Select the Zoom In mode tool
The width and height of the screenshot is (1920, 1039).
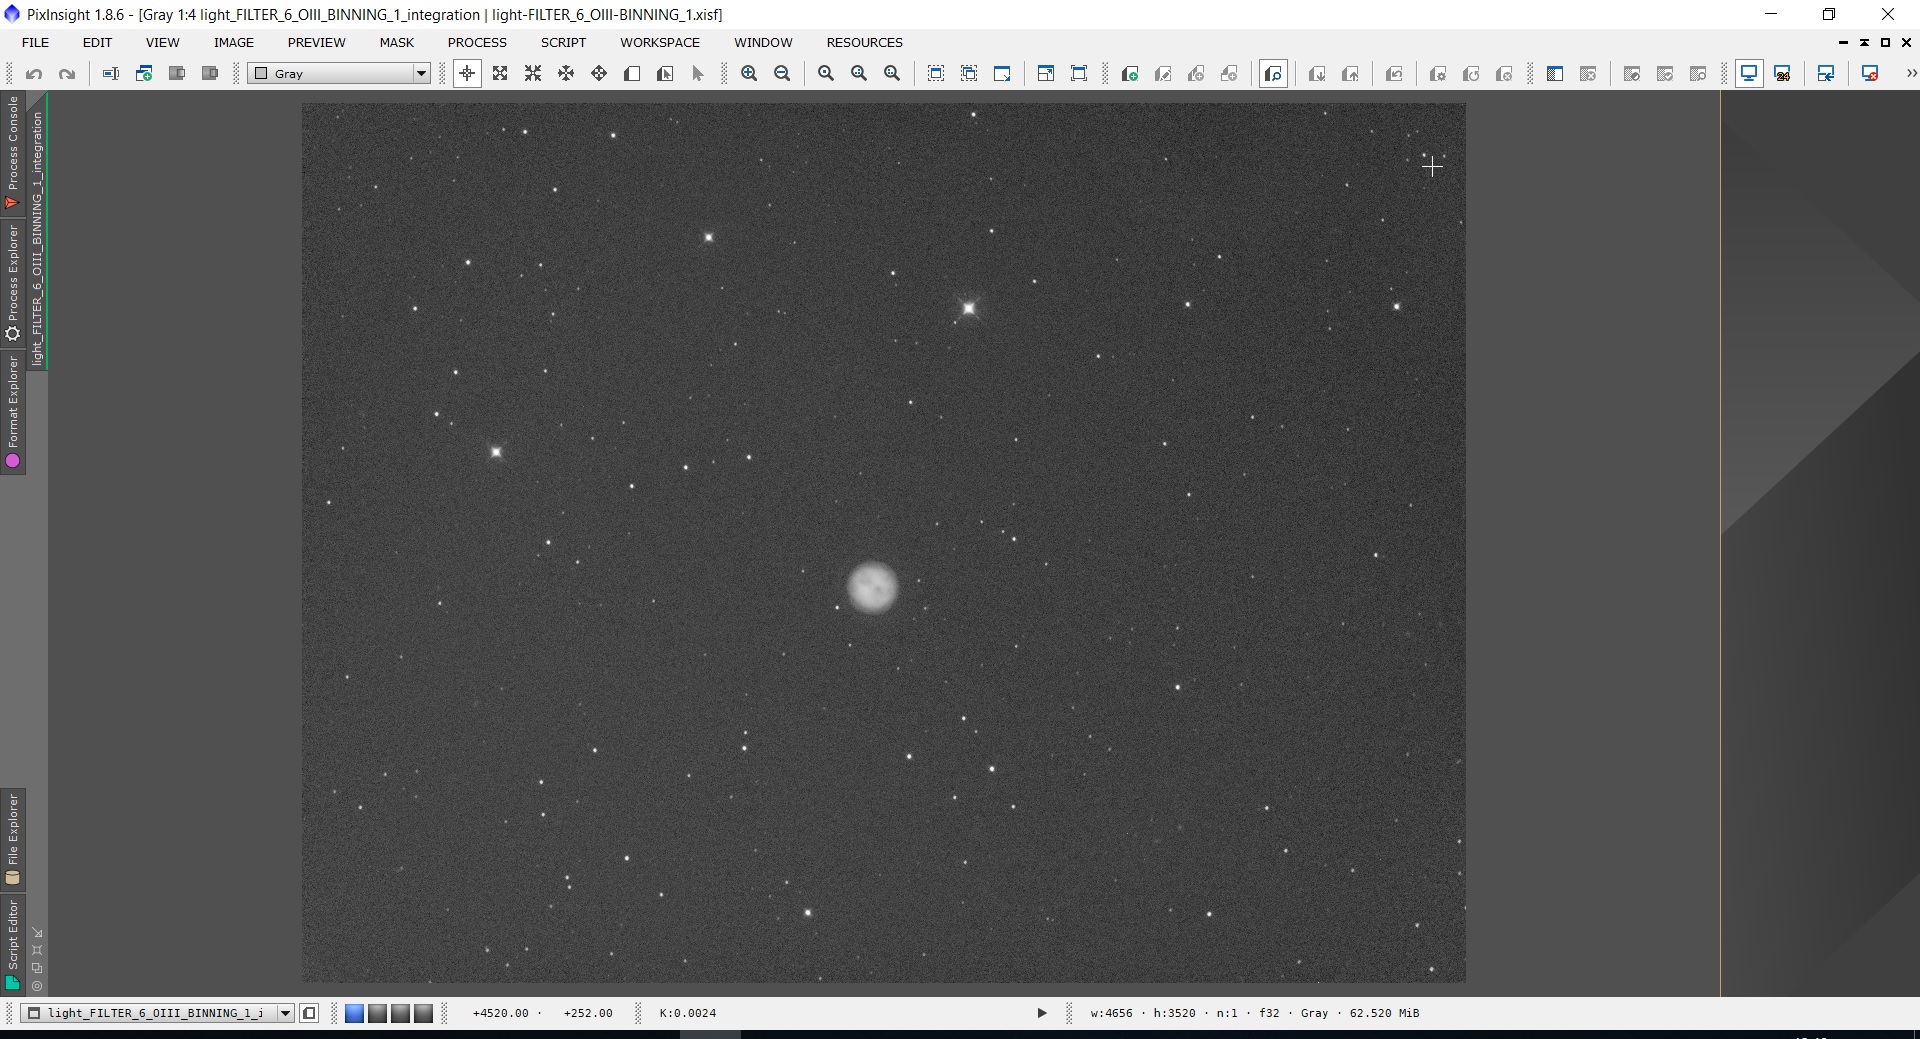[x=500, y=74]
